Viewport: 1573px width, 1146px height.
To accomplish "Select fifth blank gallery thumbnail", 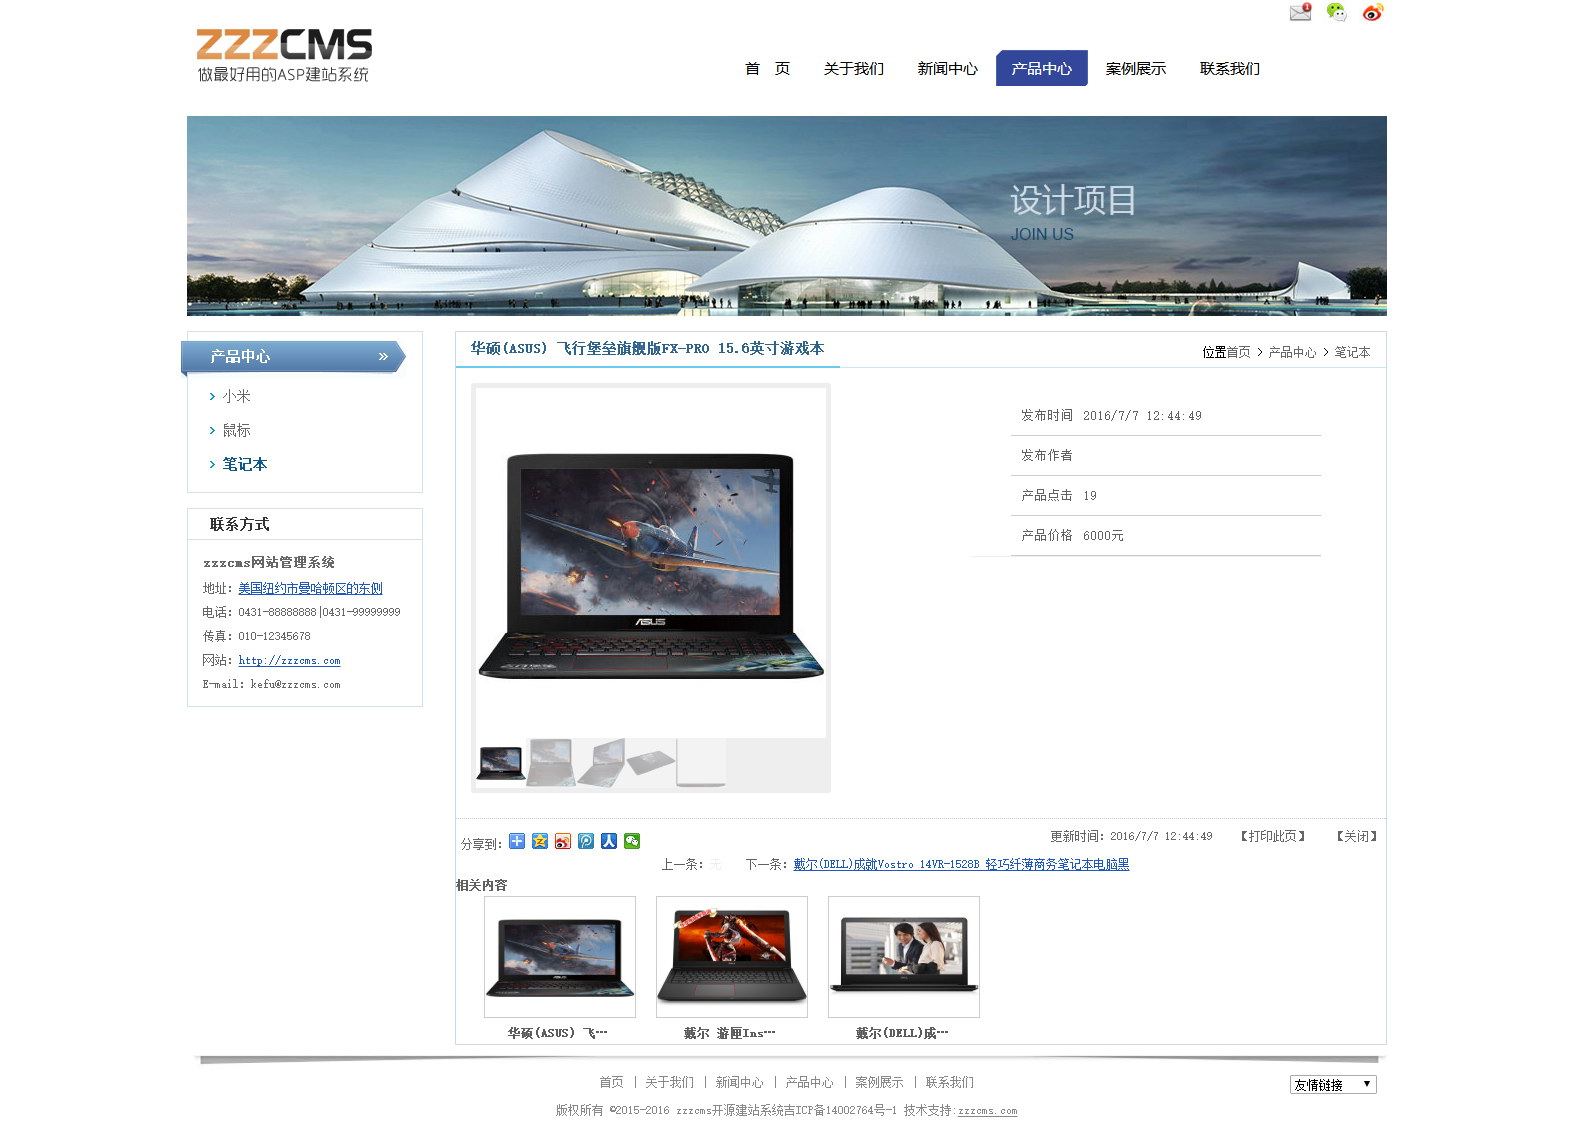I will (x=701, y=763).
